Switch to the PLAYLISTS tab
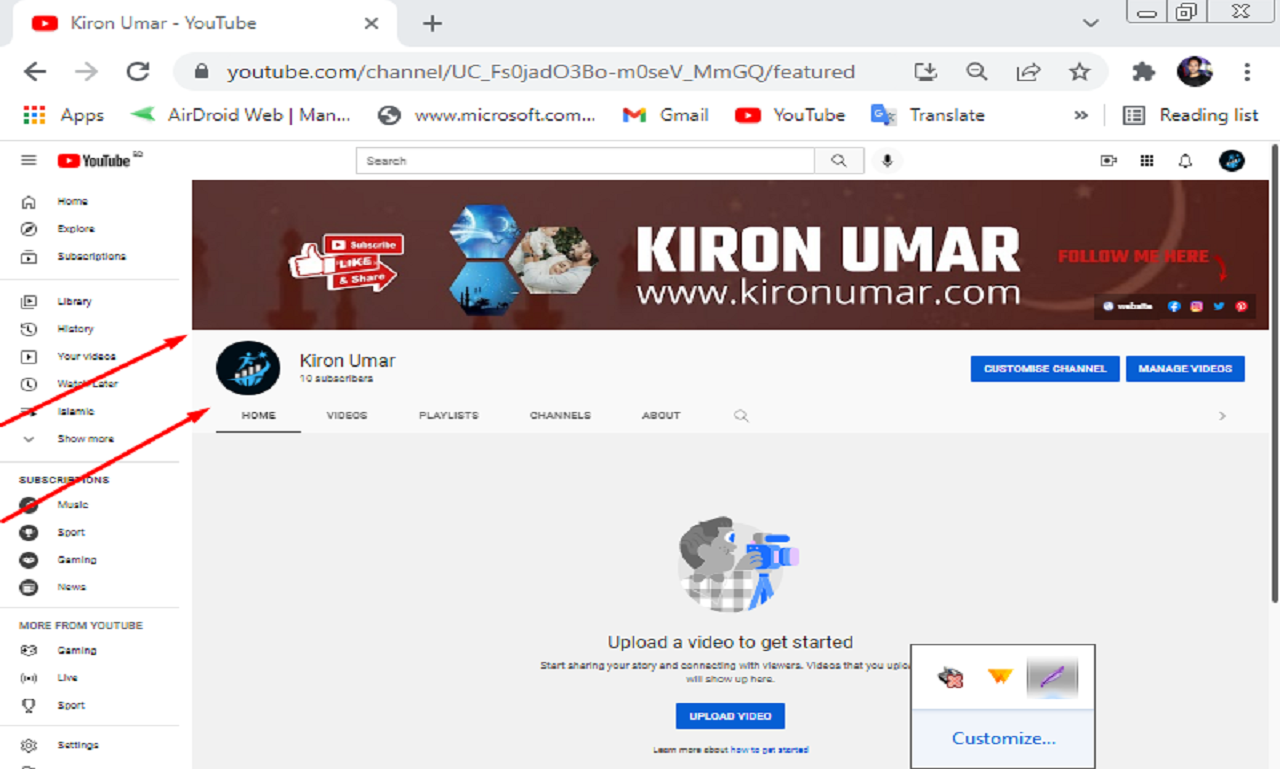The height and width of the screenshot is (769, 1280). click(x=448, y=415)
